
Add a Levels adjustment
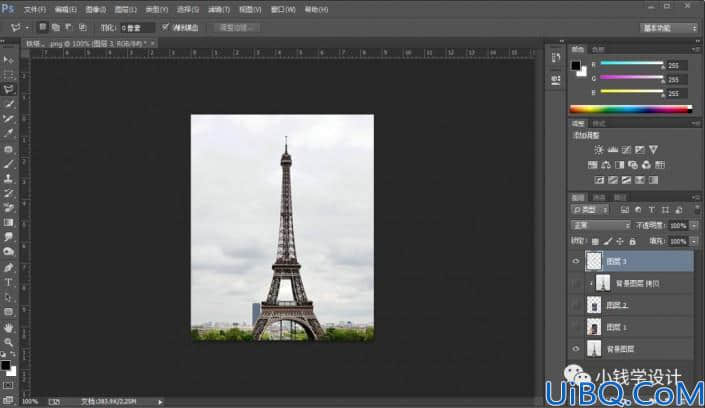(612, 150)
